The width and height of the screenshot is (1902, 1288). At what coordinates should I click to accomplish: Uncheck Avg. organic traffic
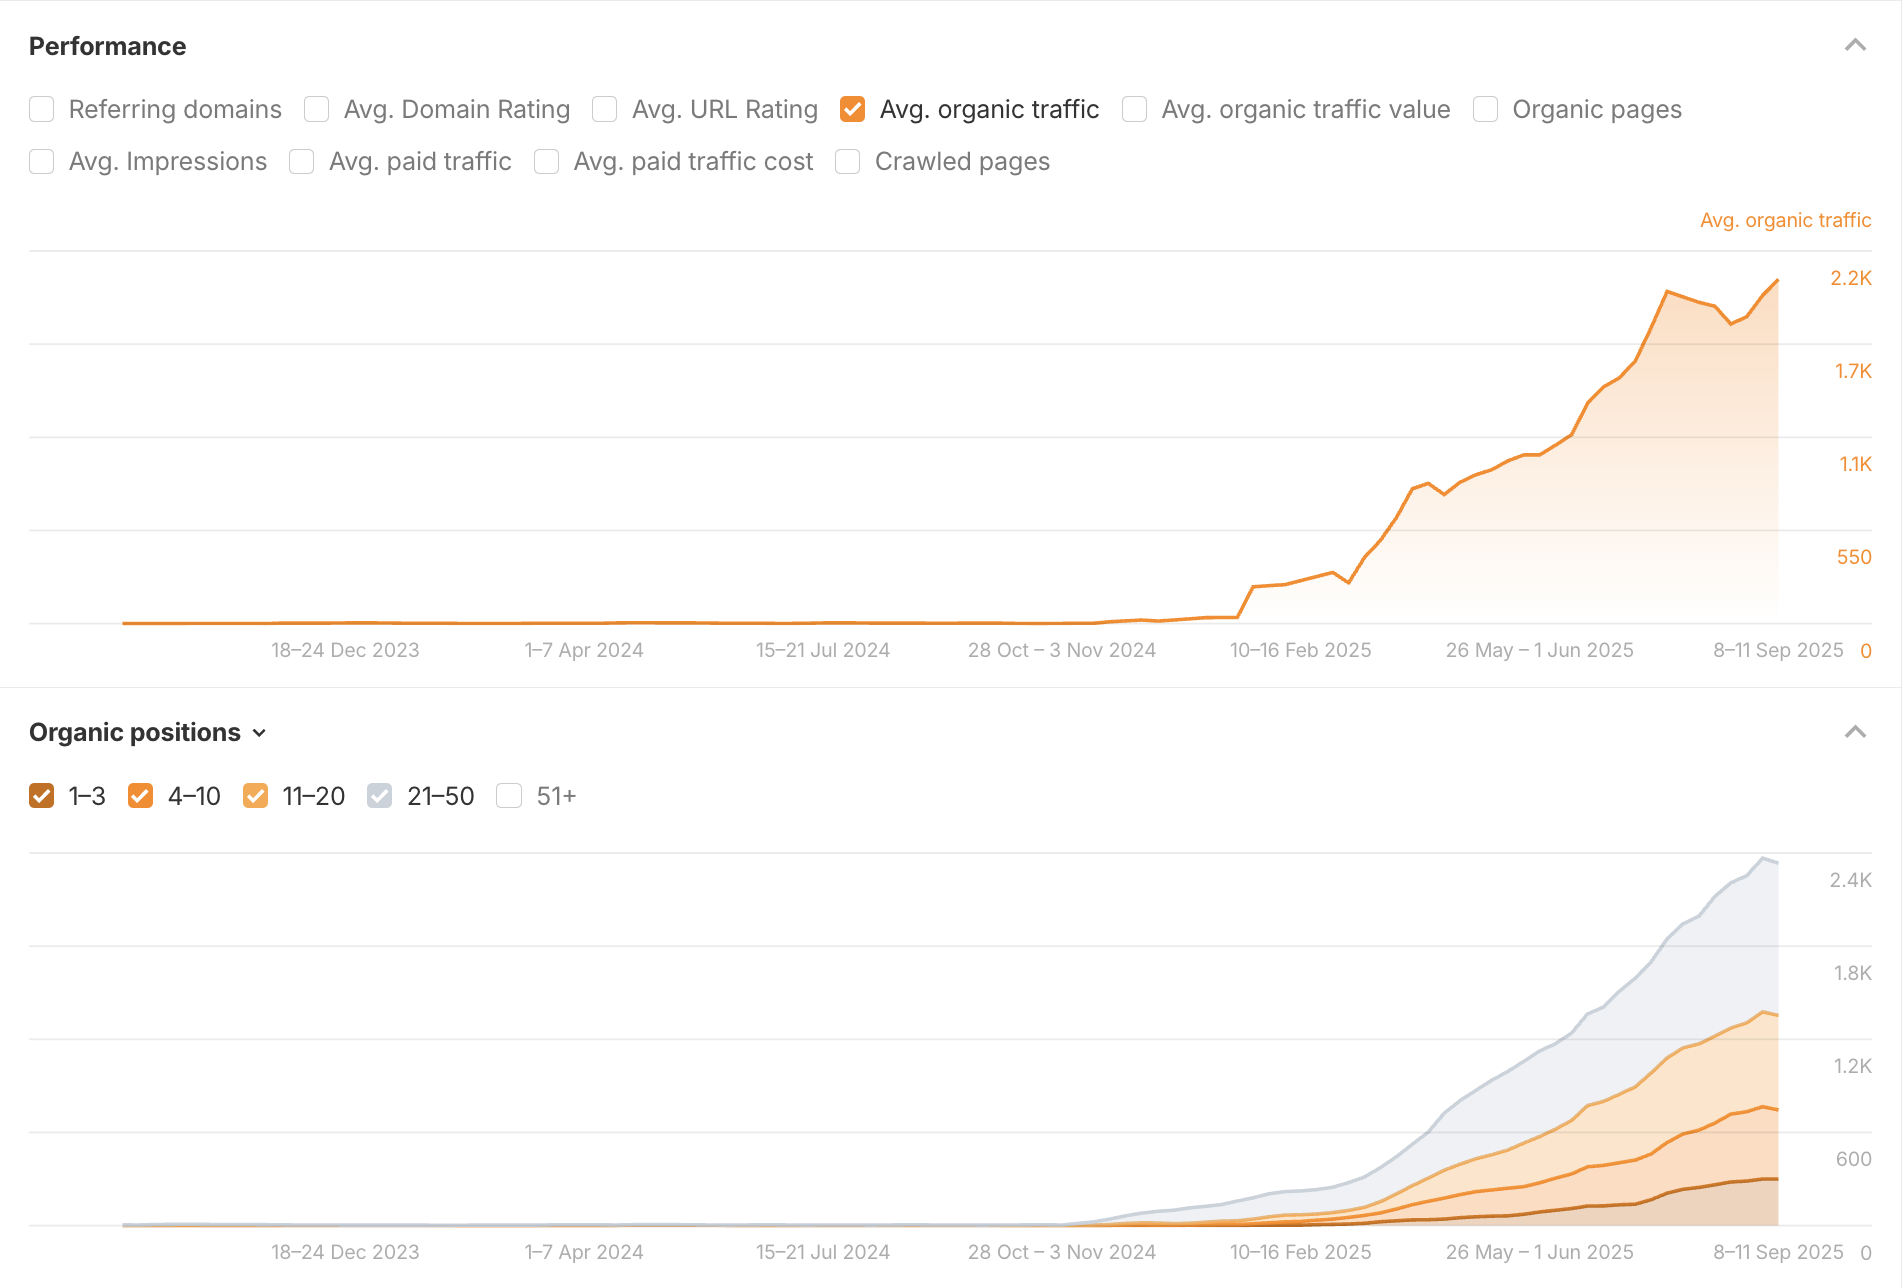[853, 109]
